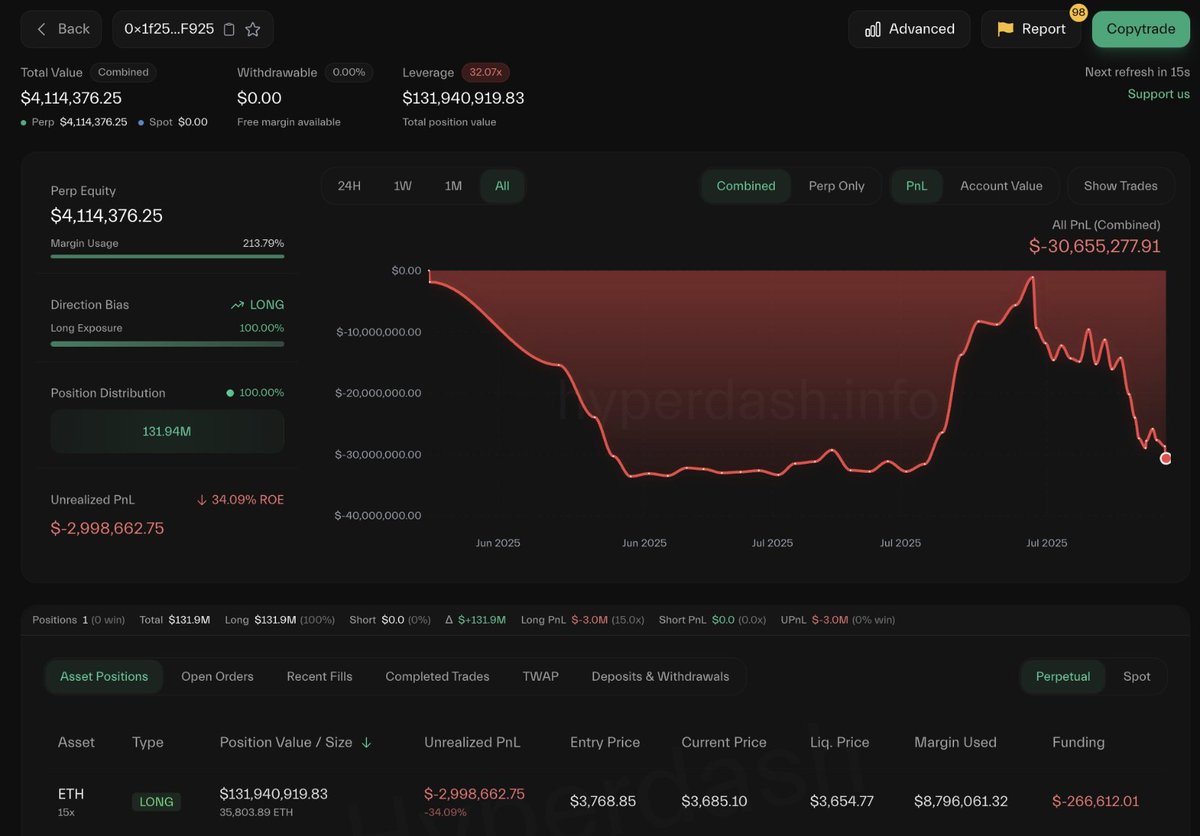Screen dimensions: 1200x836
Task: Click the Long Exposure progress bar
Action: 167,343
